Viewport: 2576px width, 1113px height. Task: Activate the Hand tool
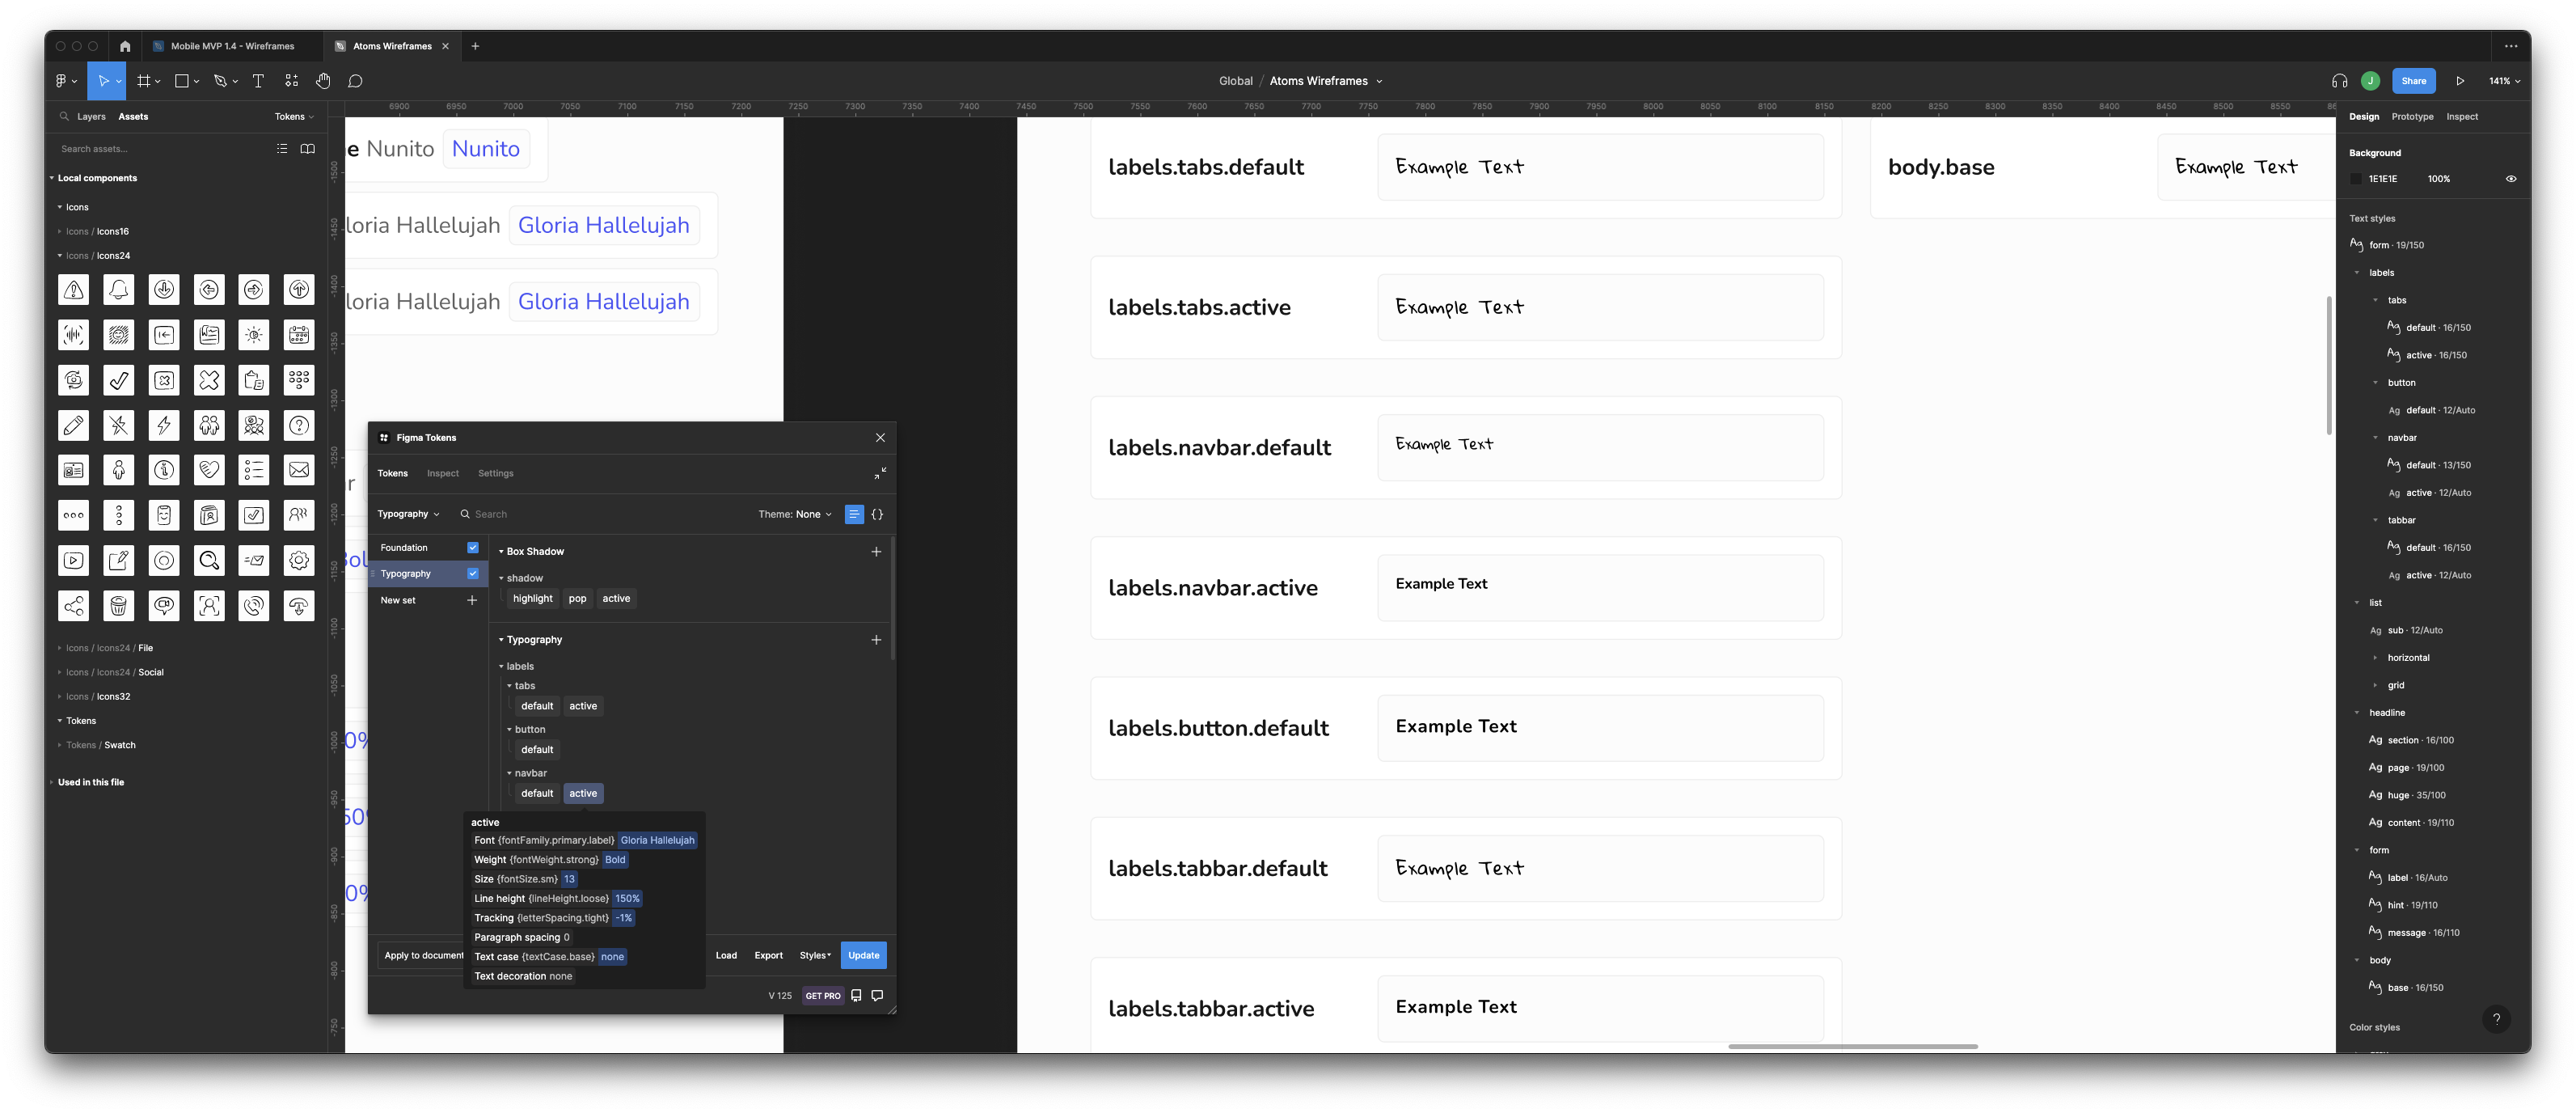[x=323, y=81]
